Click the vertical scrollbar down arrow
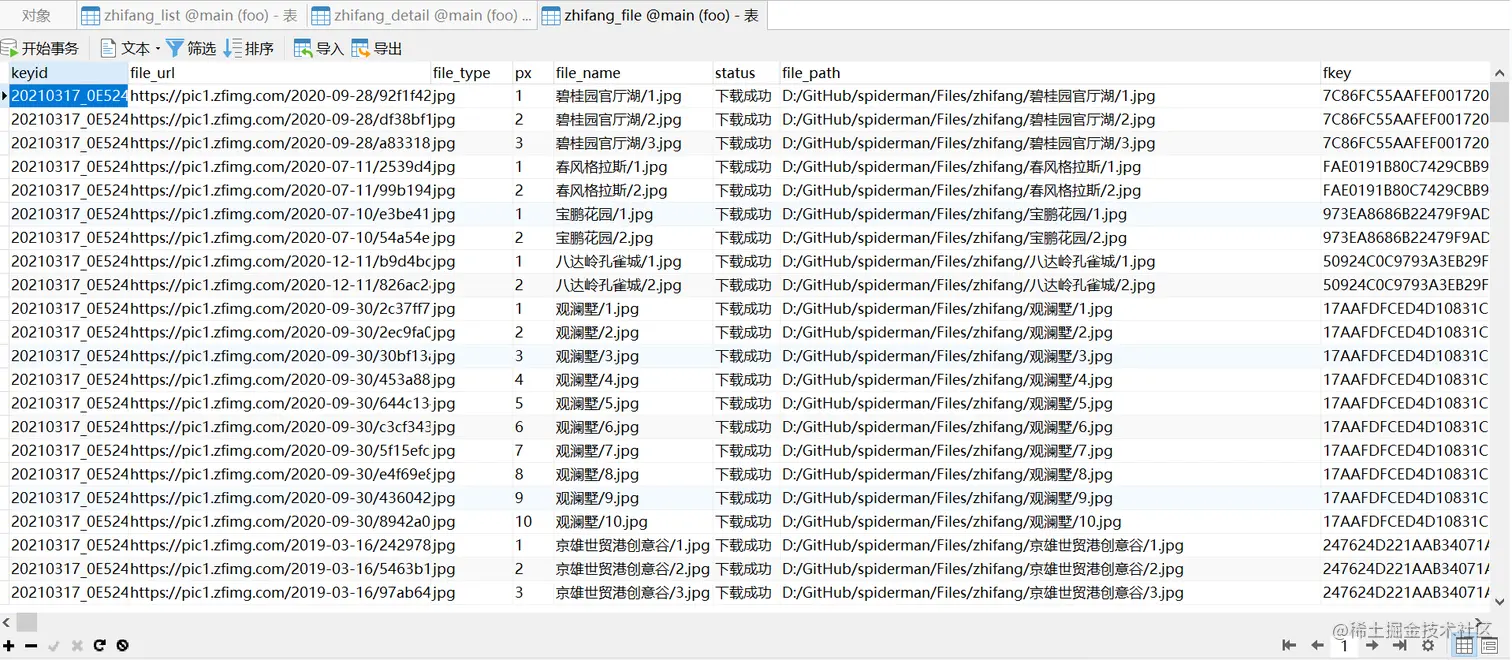The width and height of the screenshot is (1512, 660). 1500,602
